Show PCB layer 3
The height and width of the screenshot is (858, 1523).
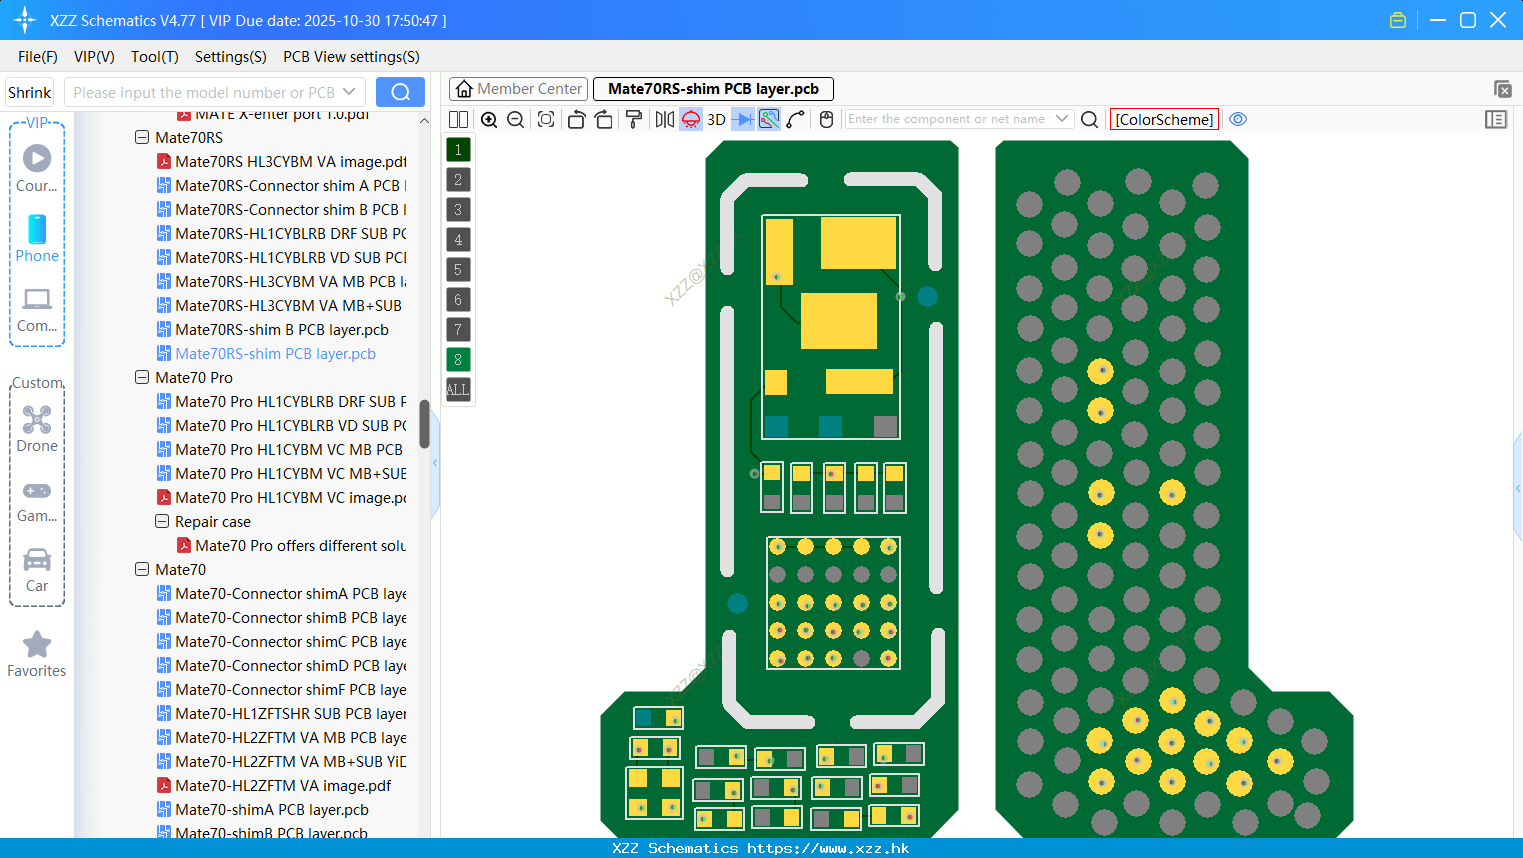pyautogui.click(x=458, y=210)
